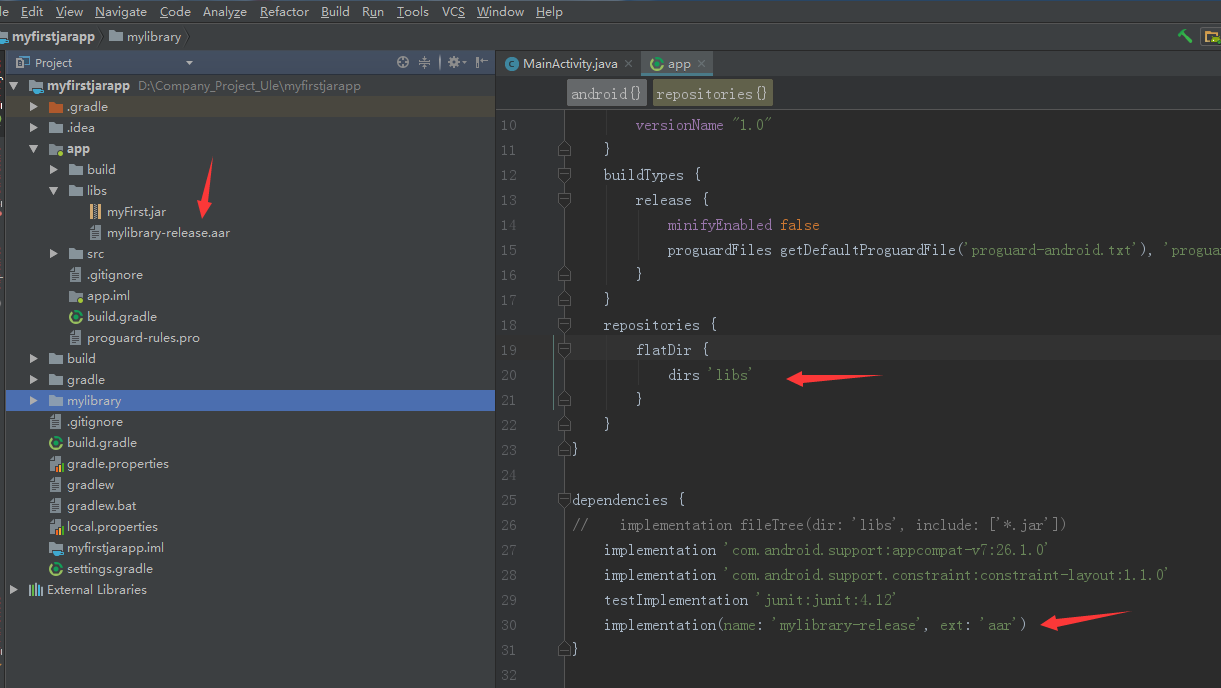
Task: Open the Edit menu
Action: [x=32, y=12]
